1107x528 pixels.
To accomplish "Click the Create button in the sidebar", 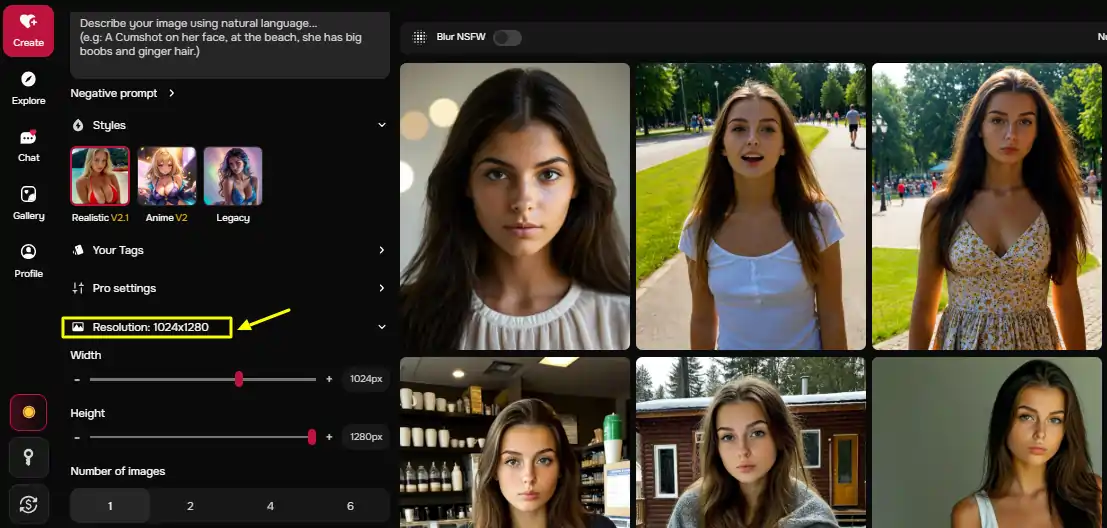I will 28,30.
